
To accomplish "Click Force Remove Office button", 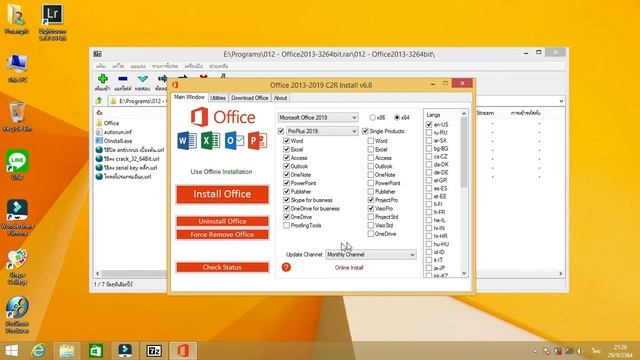I will pos(222,234).
